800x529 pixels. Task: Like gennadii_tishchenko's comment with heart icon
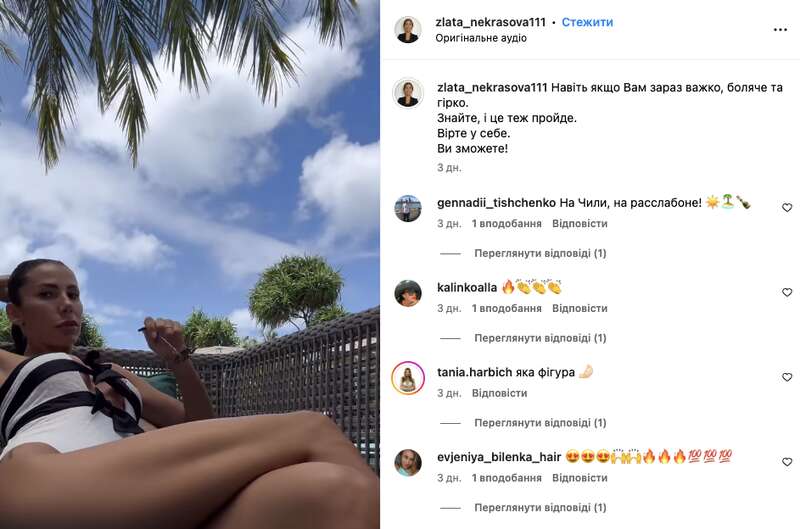tap(787, 208)
